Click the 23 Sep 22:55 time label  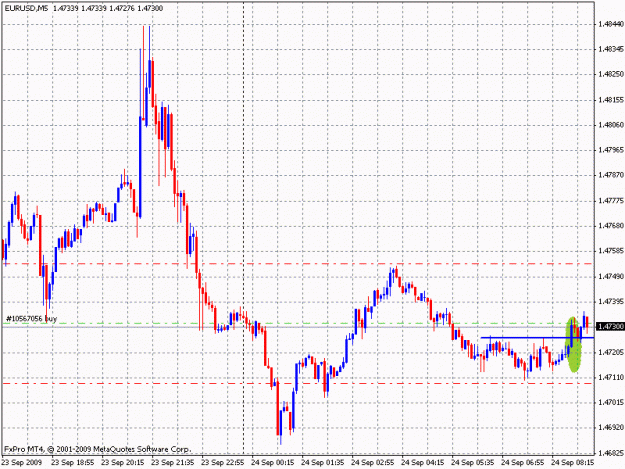(223, 463)
